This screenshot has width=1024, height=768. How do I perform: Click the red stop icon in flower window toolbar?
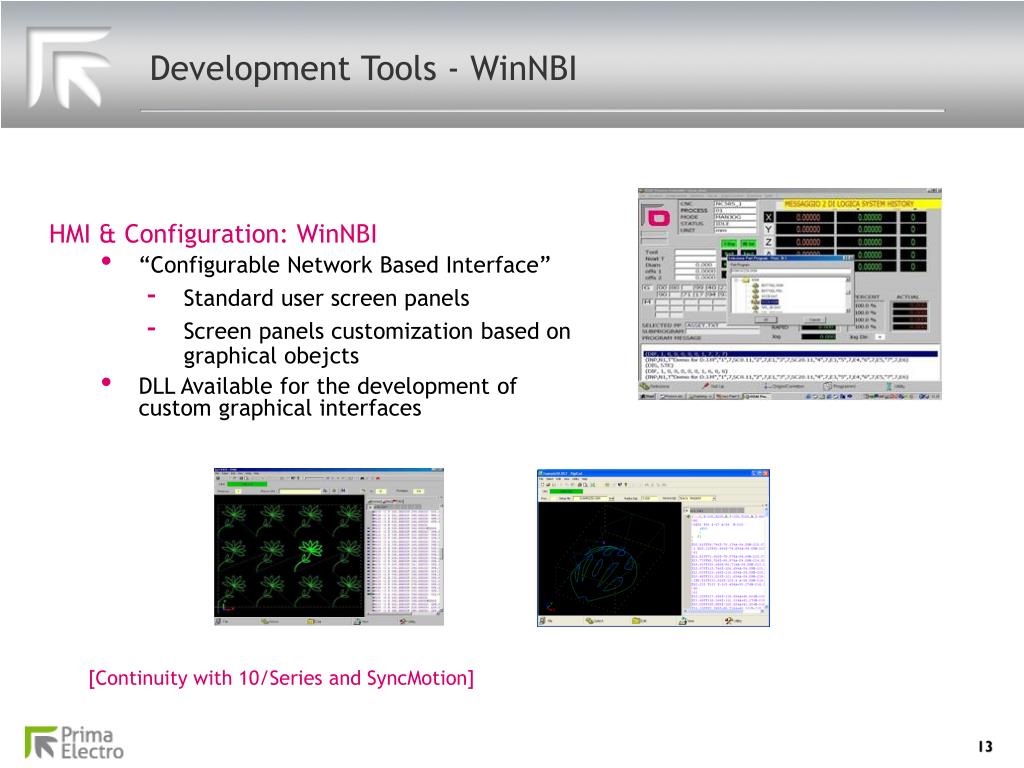click(x=378, y=478)
